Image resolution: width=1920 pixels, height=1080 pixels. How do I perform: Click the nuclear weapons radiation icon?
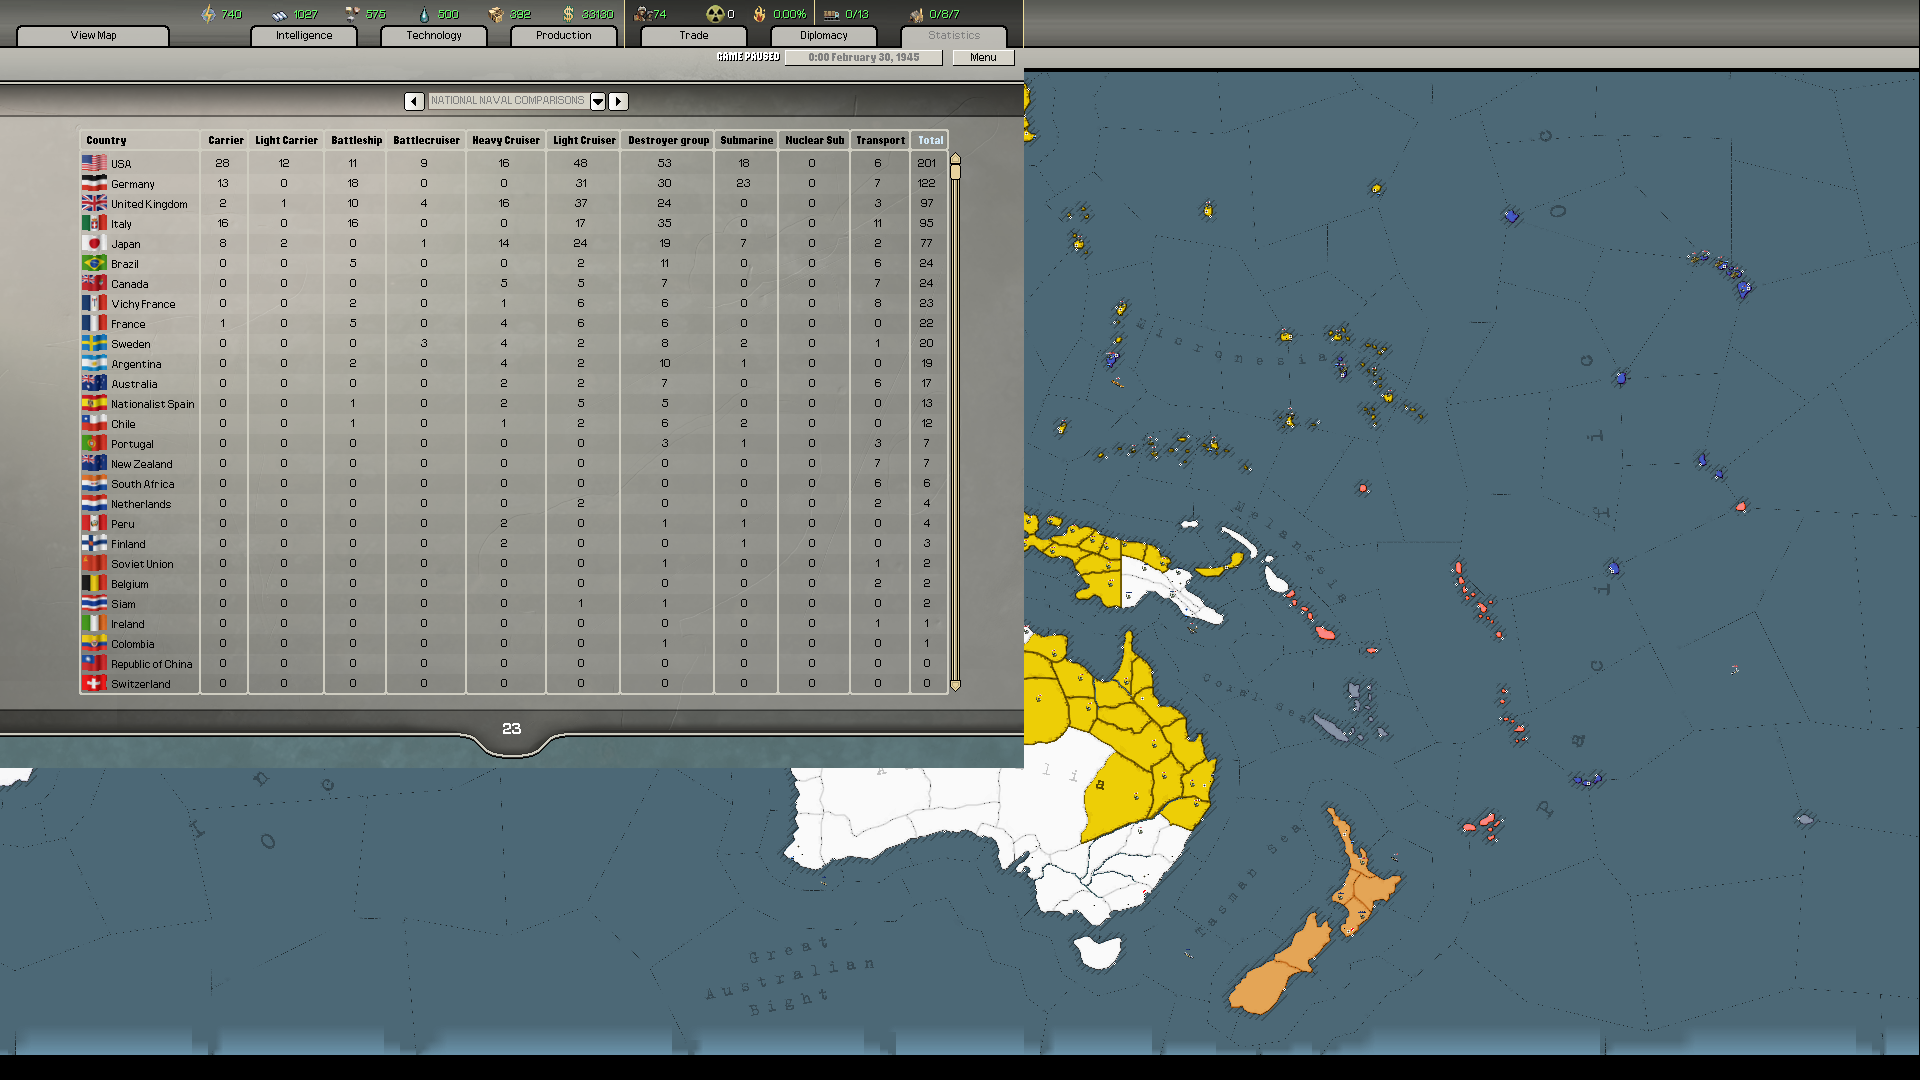(x=713, y=13)
